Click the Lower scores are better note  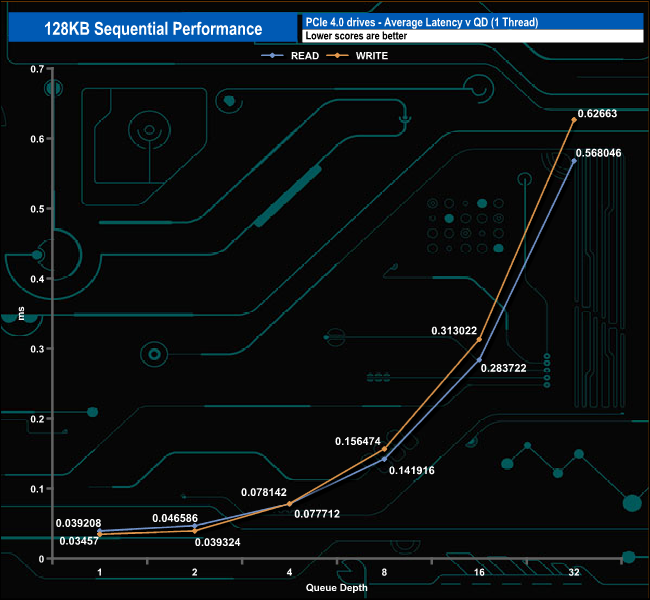[x=356, y=36]
